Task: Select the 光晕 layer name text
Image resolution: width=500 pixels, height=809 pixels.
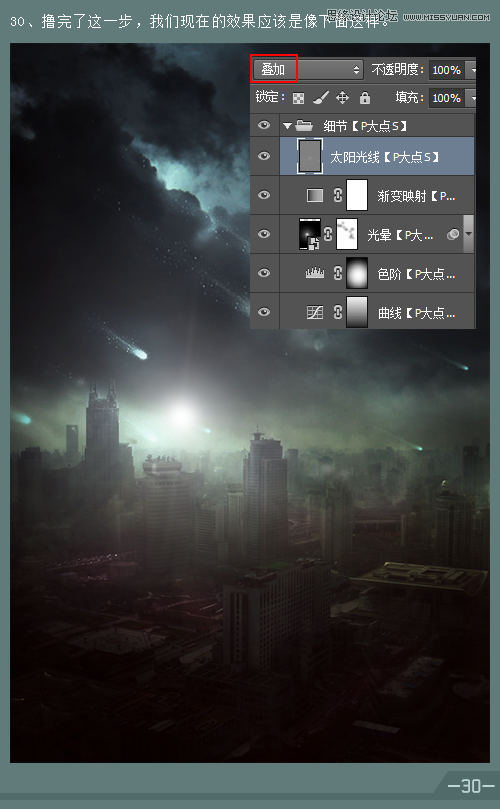Action: coord(400,235)
